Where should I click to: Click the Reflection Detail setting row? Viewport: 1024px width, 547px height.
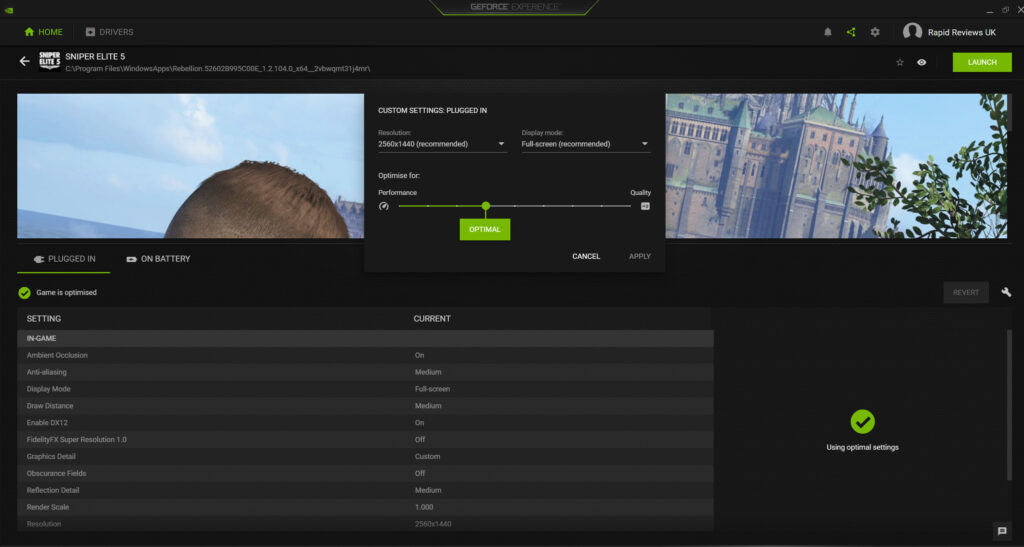365,490
